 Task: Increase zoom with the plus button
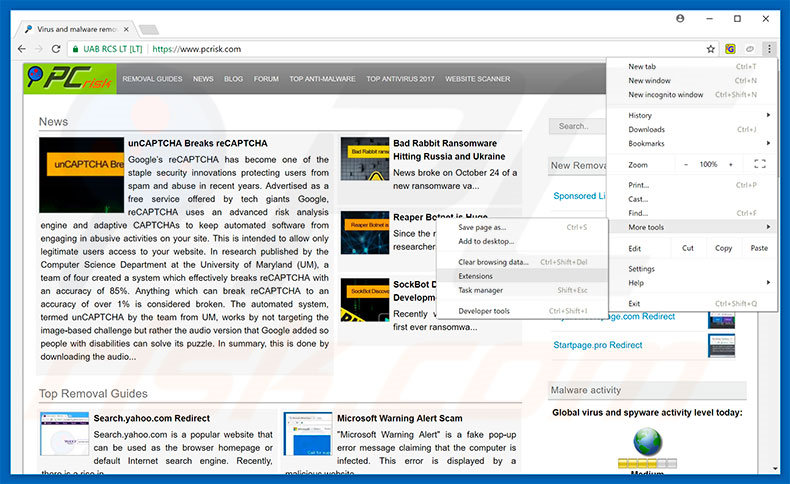tap(731, 164)
